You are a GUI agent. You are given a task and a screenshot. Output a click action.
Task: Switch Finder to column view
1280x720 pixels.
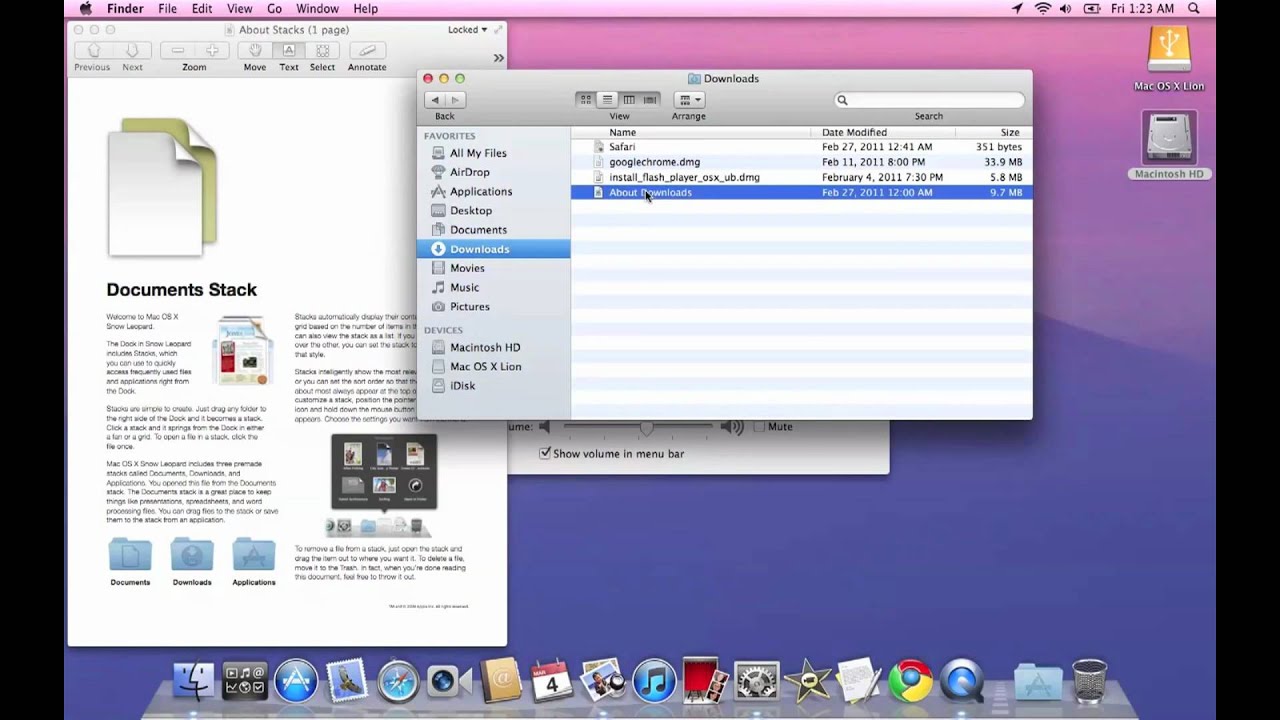pyautogui.click(x=629, y=100)
